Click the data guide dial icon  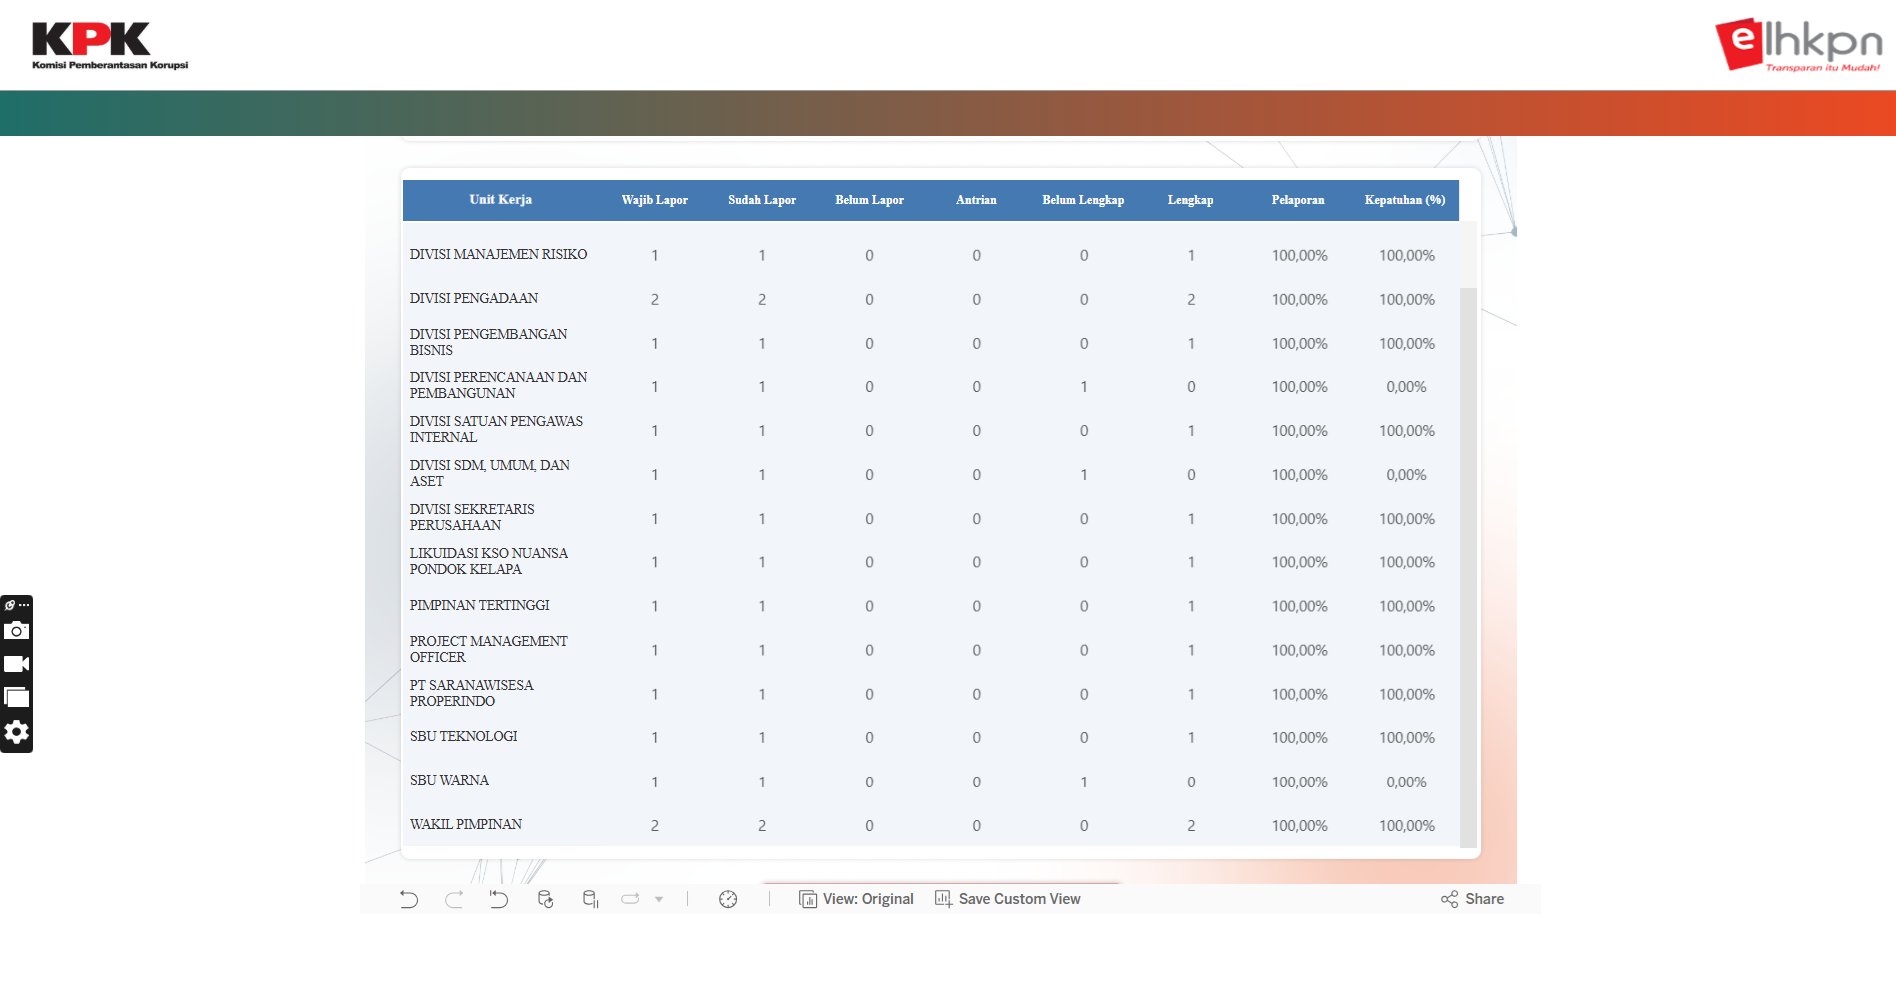[728, 899]
